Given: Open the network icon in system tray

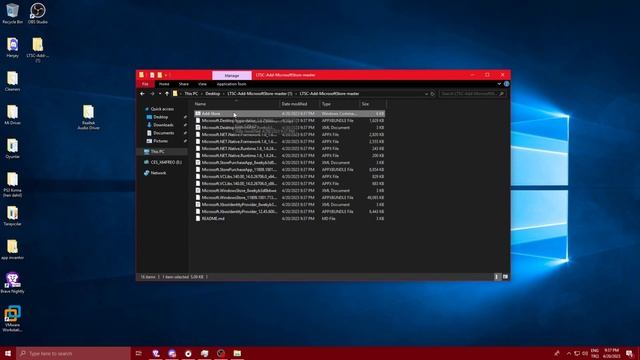Looking at the screenshot, I should [577, 353].
